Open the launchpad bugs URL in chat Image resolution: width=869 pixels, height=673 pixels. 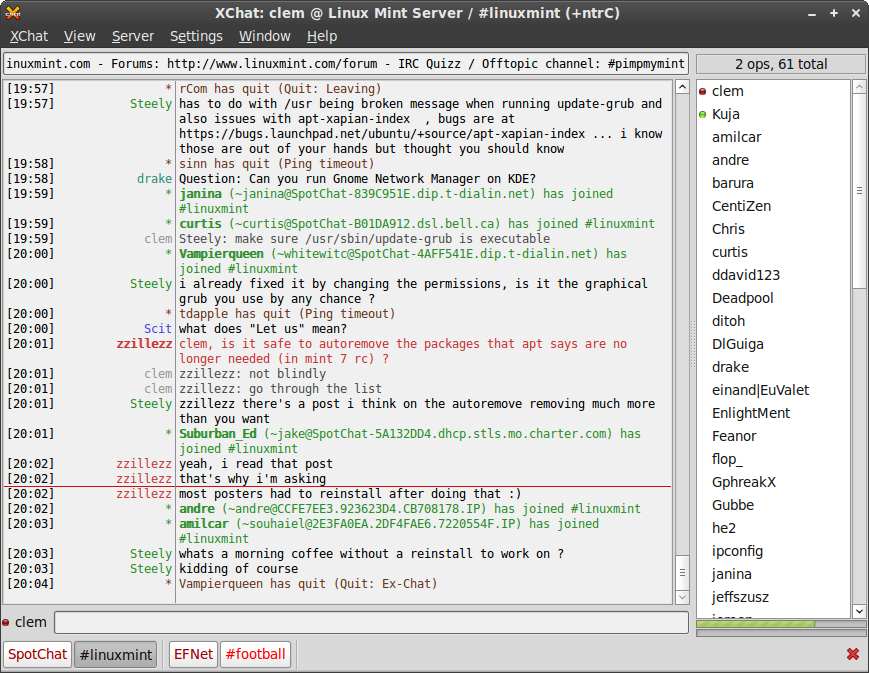point(382,134)
